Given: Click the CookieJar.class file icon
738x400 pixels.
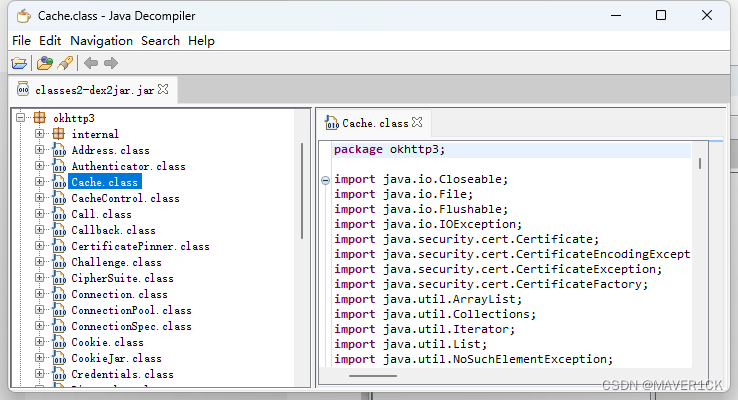Looking at the screenshot, I should point(59,358).
